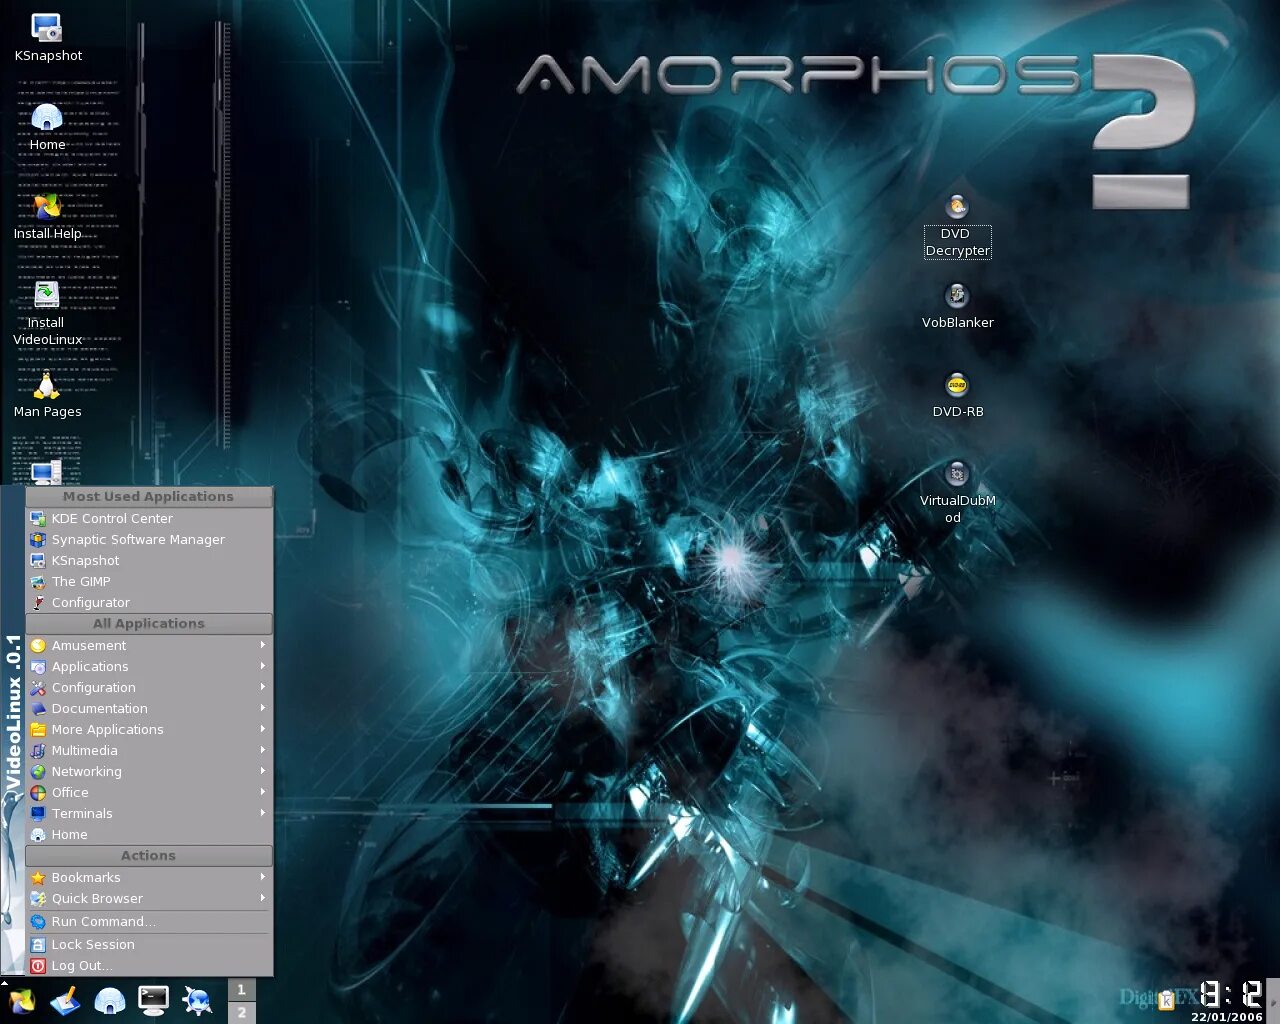The image size is (1280, 1024).
Task: Open the Klipper clipboard in the system tray
Action: tap(1168, 1000)
